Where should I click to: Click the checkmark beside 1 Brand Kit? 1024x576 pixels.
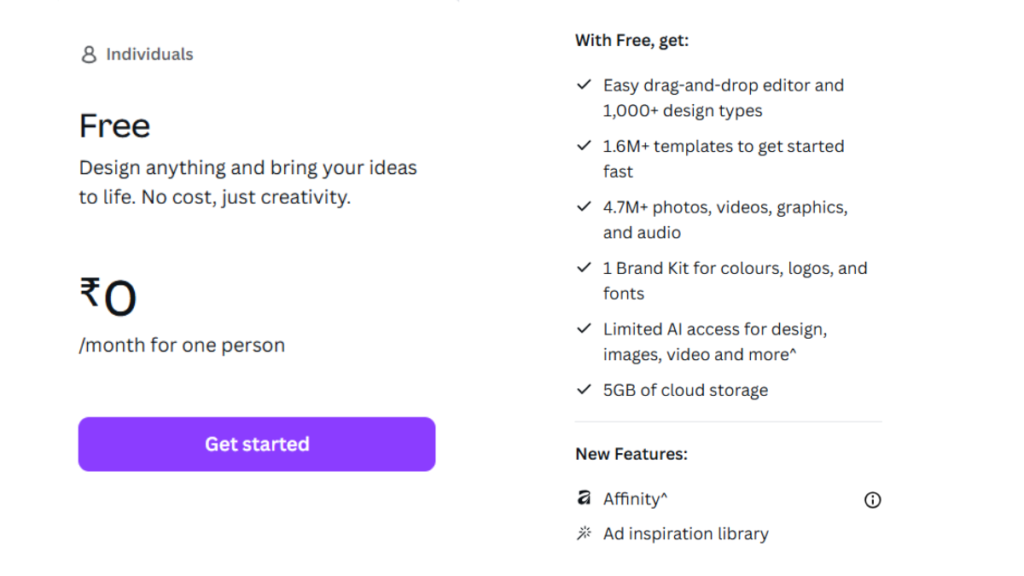584,267
